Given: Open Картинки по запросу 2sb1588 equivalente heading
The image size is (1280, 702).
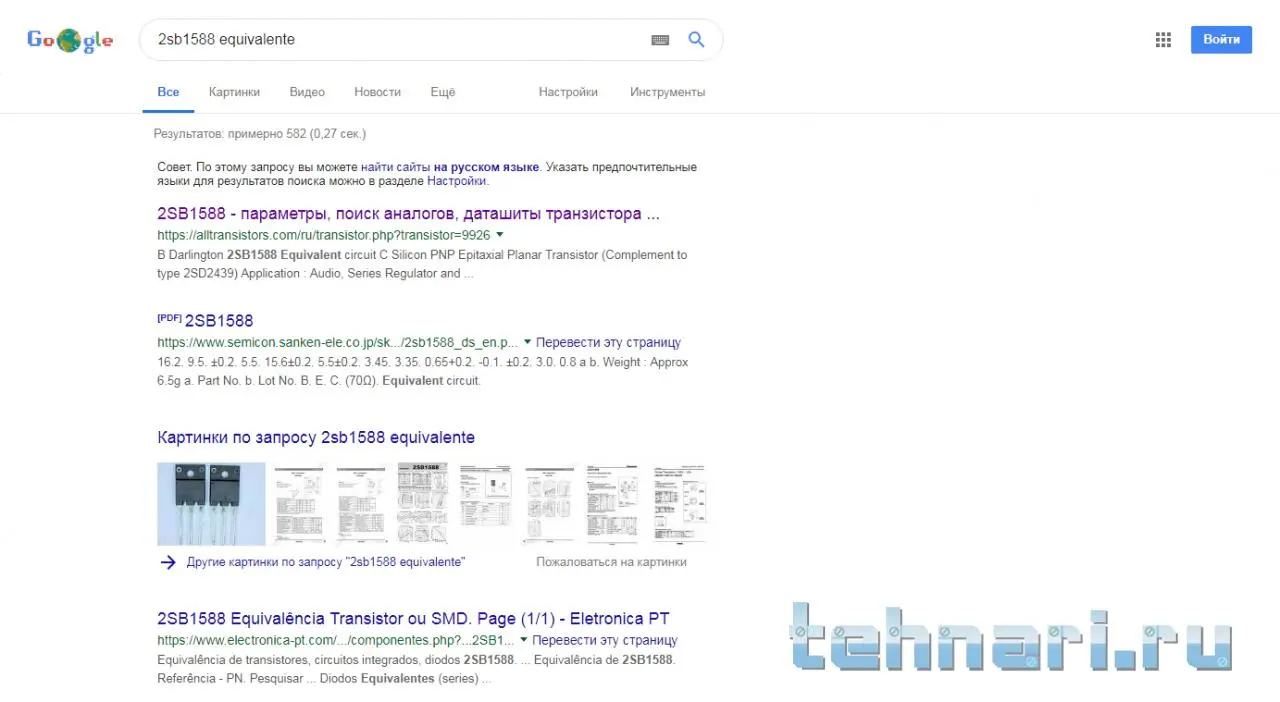Looking at the screenshot, I should point(316,438).
